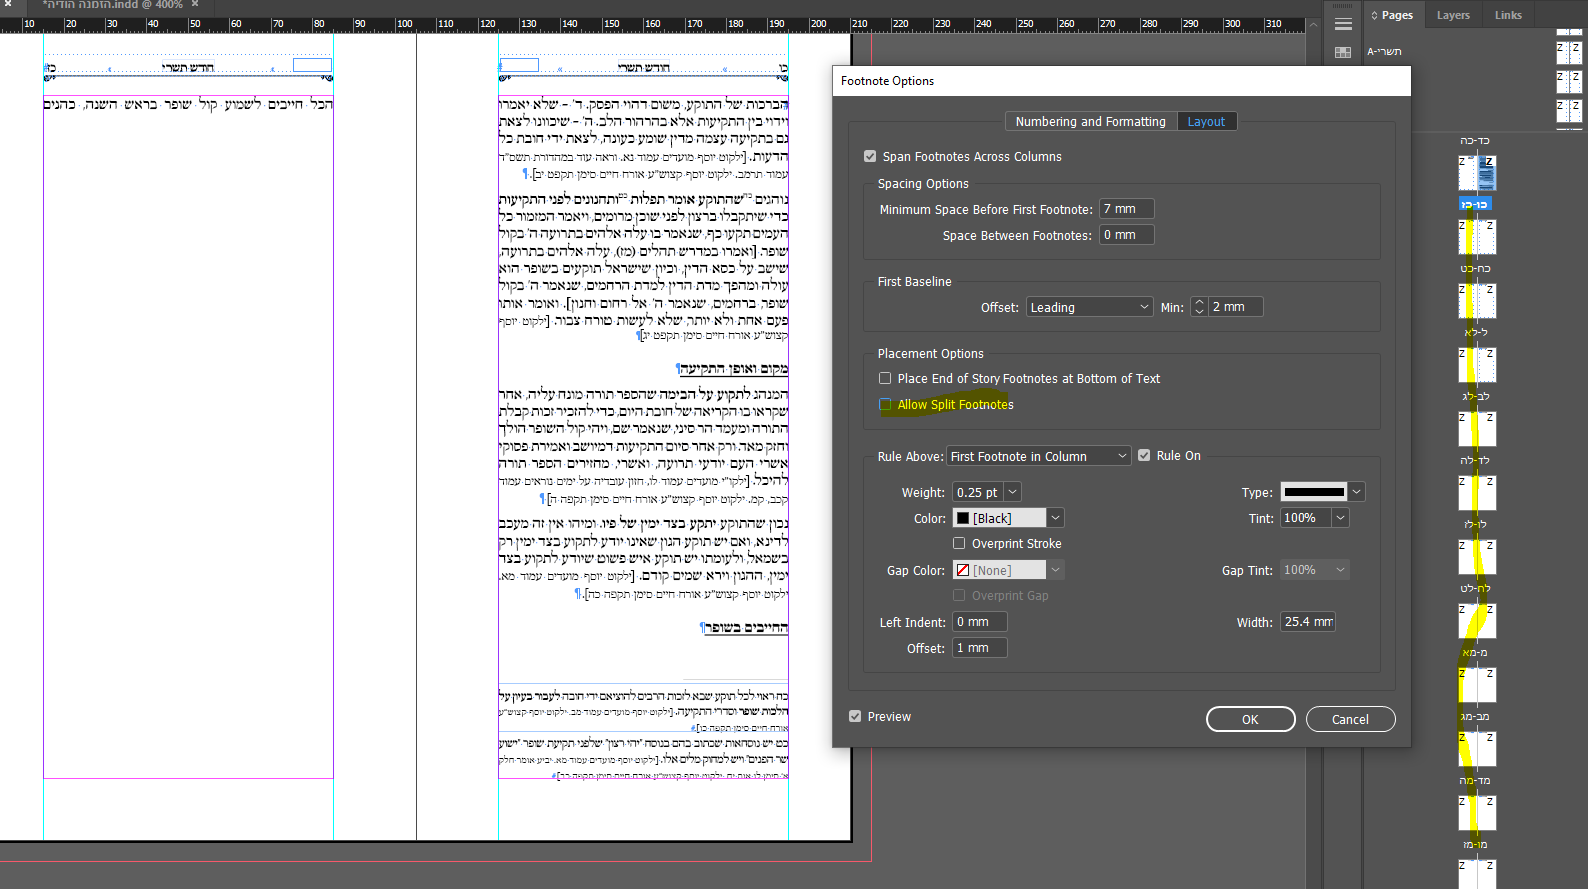Toggle Span Footnotes Across Columns checkbox
Image resolution: width=1588 pixels, height=889 pixels.
[870, 157]
